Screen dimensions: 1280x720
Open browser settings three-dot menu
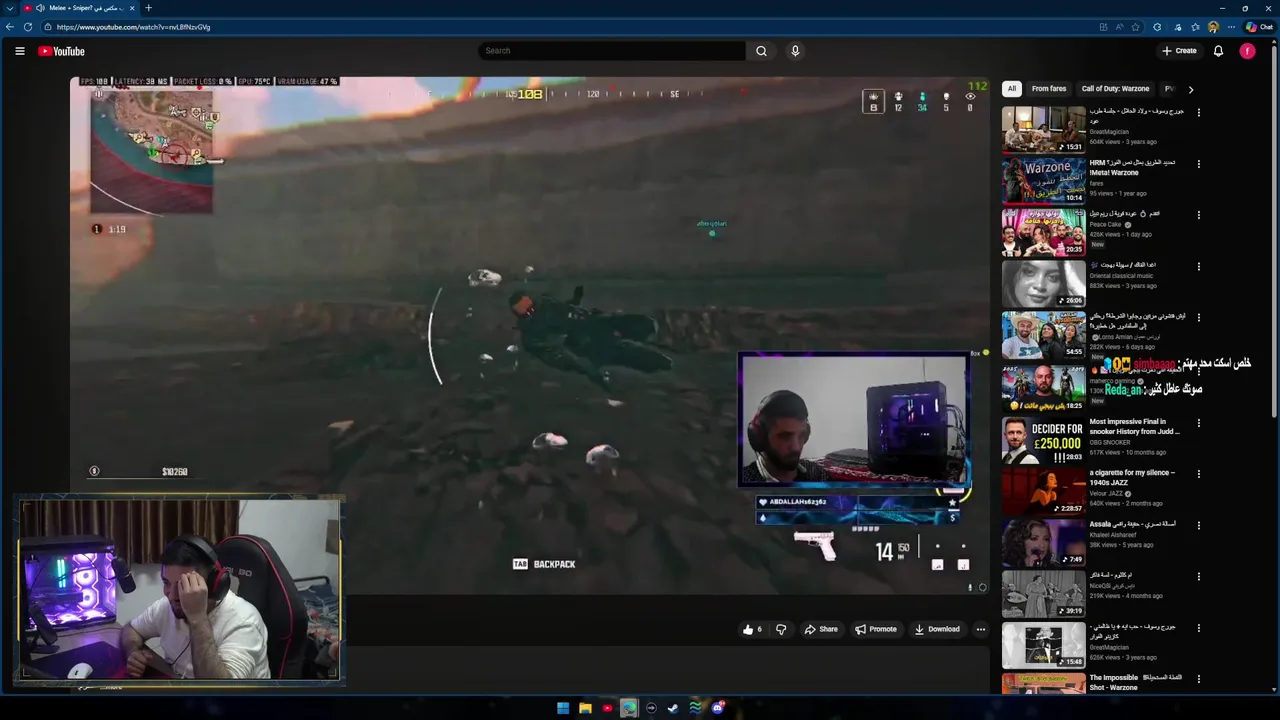[1232, 27]
